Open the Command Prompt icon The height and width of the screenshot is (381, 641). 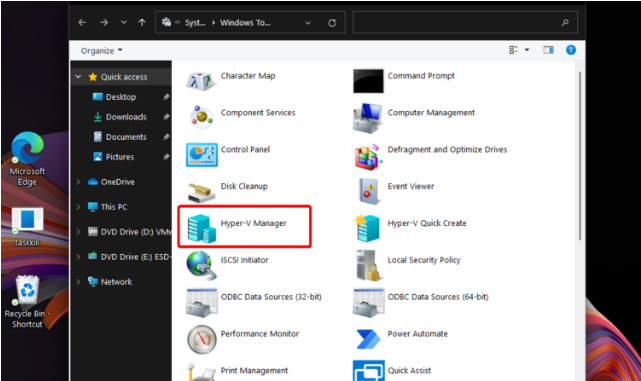pyautogui.click(x=368, y=81)
